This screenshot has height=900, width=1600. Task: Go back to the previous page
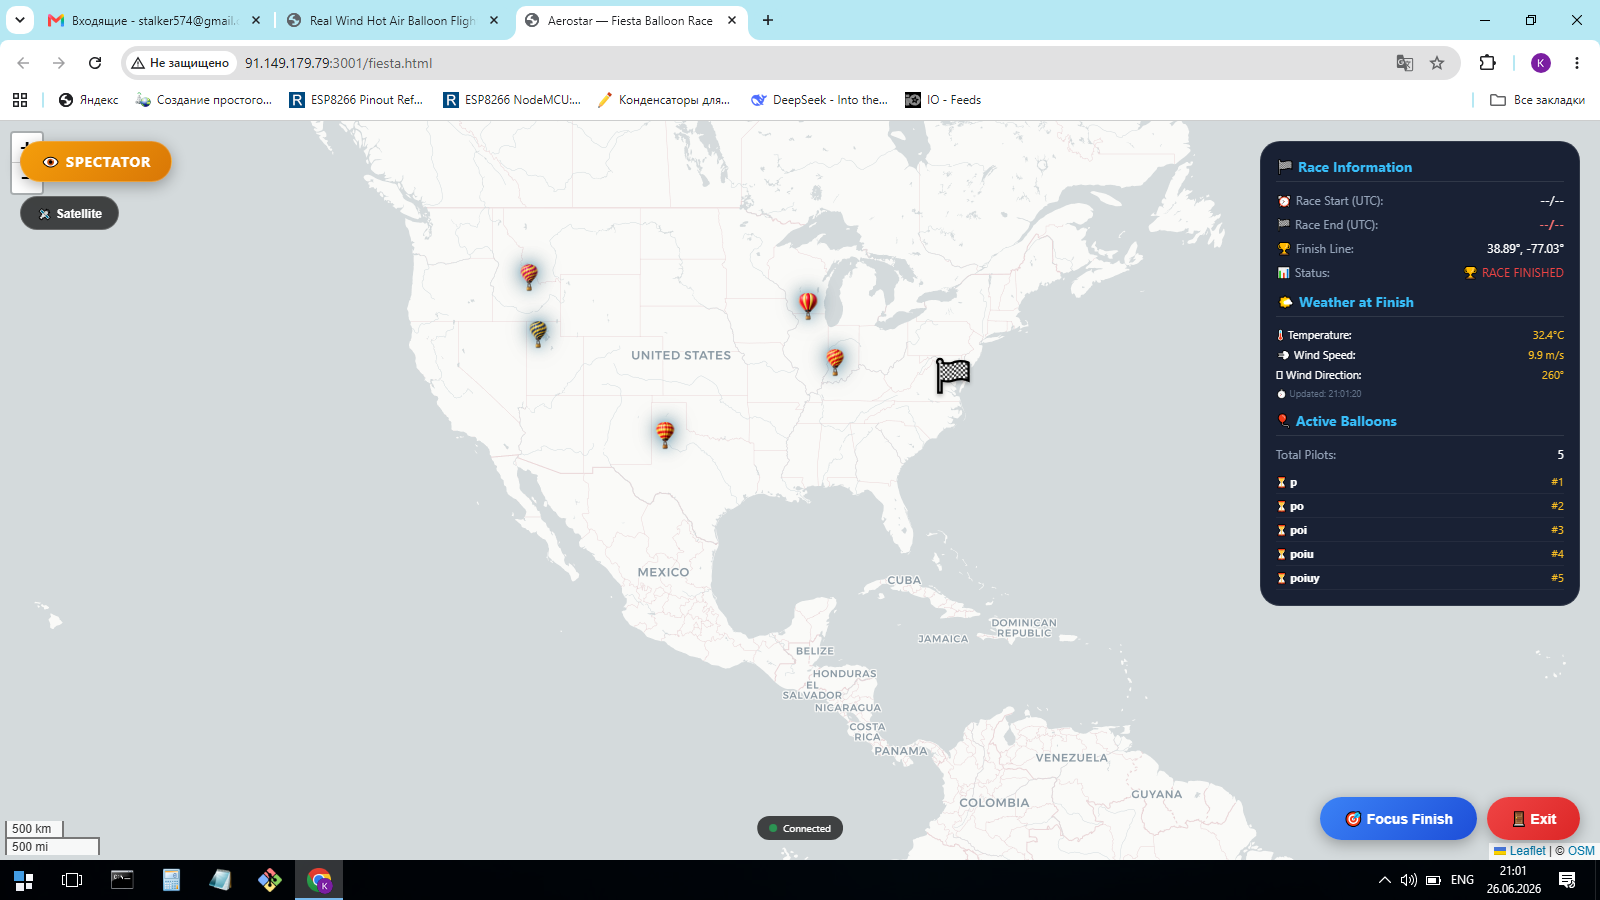pyautogui.click(x=23, y=63)
